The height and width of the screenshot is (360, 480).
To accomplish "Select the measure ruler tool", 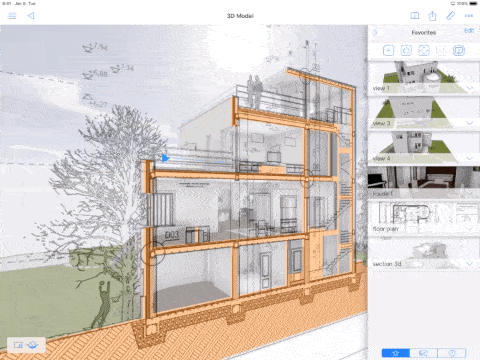I will pyautogui.click(x=450, y=16).
